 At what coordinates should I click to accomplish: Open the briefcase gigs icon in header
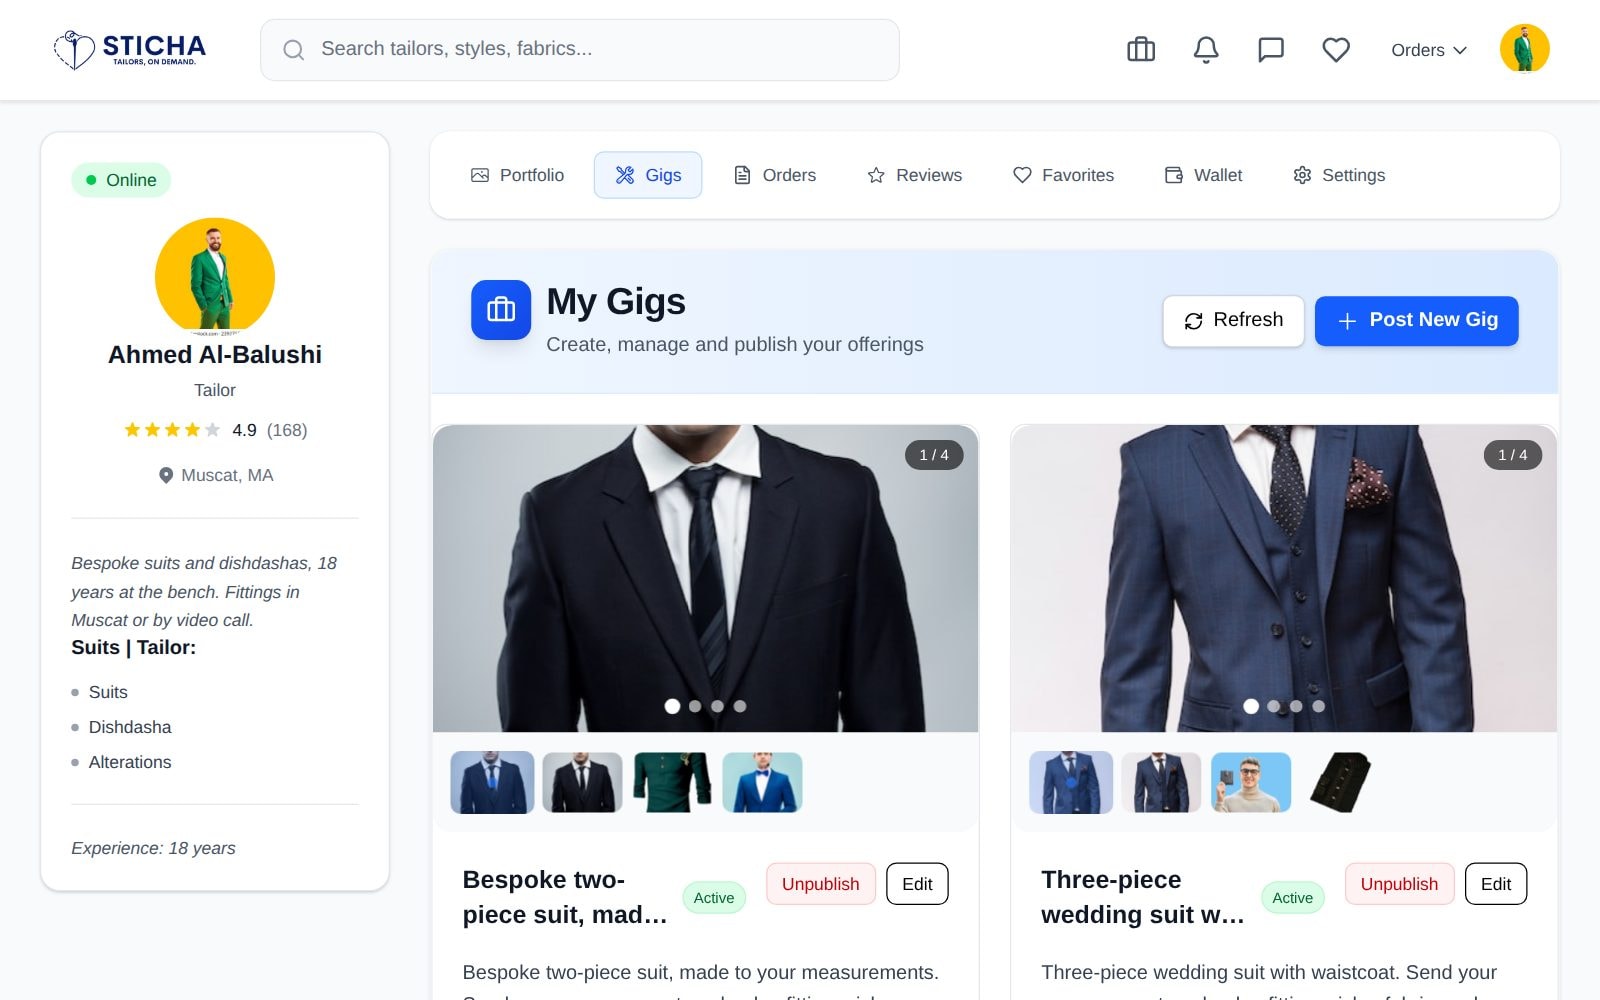[x=1141, y=50]
